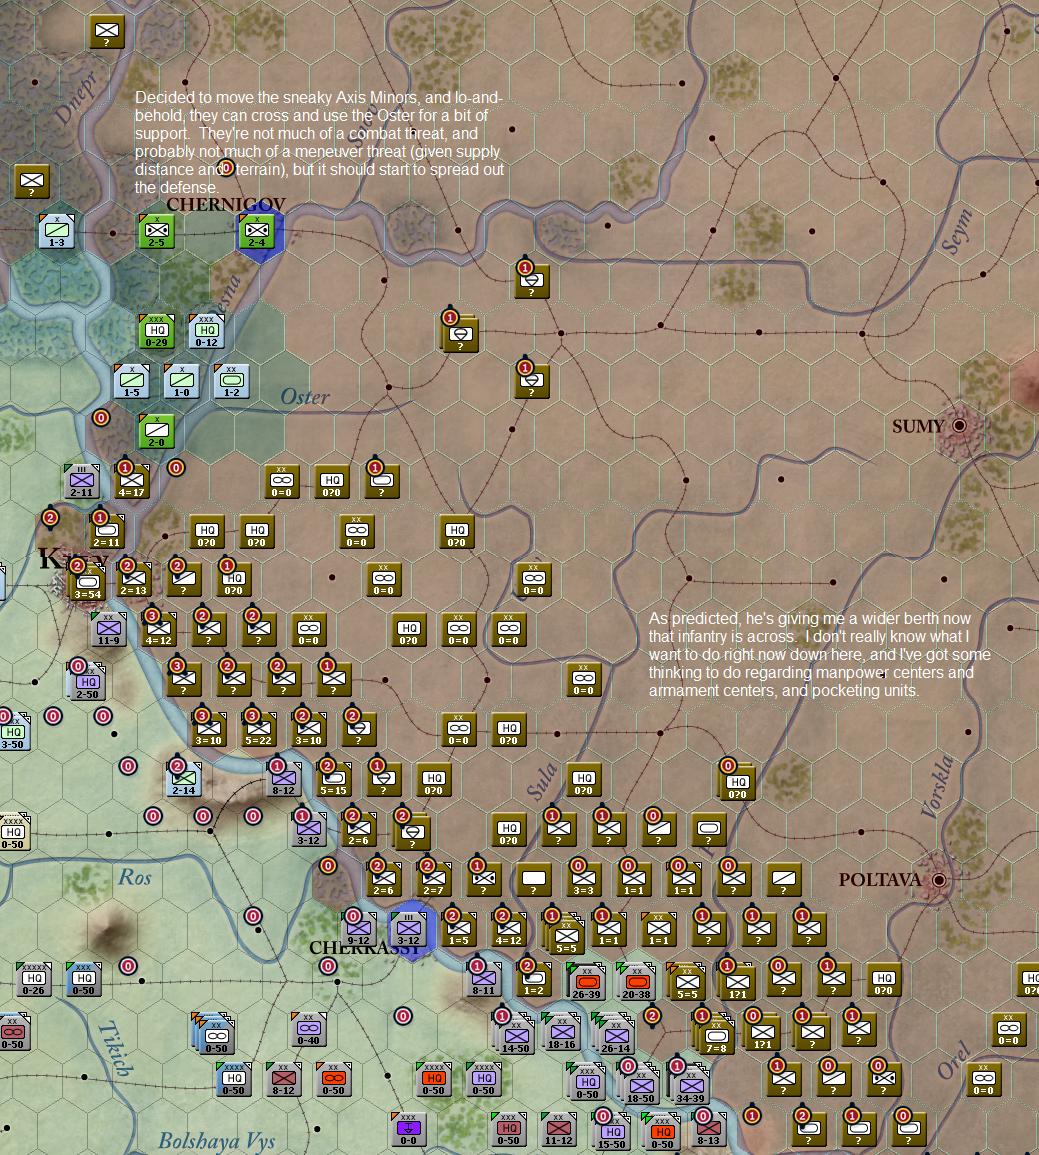Select the green 2-5 cavalry unit

click(157, 232)
